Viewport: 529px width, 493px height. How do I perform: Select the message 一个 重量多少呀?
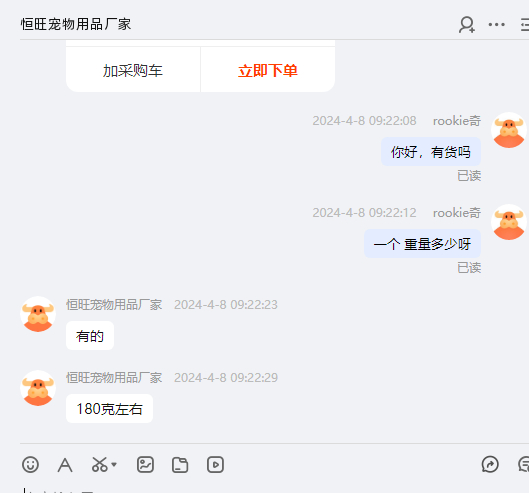(422, 244)
